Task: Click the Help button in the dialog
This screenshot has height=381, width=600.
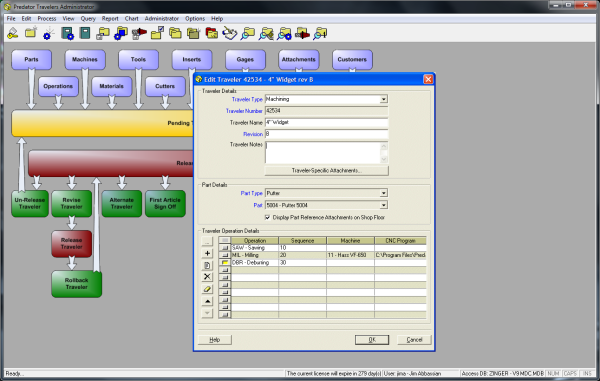Action: point(214,340)
